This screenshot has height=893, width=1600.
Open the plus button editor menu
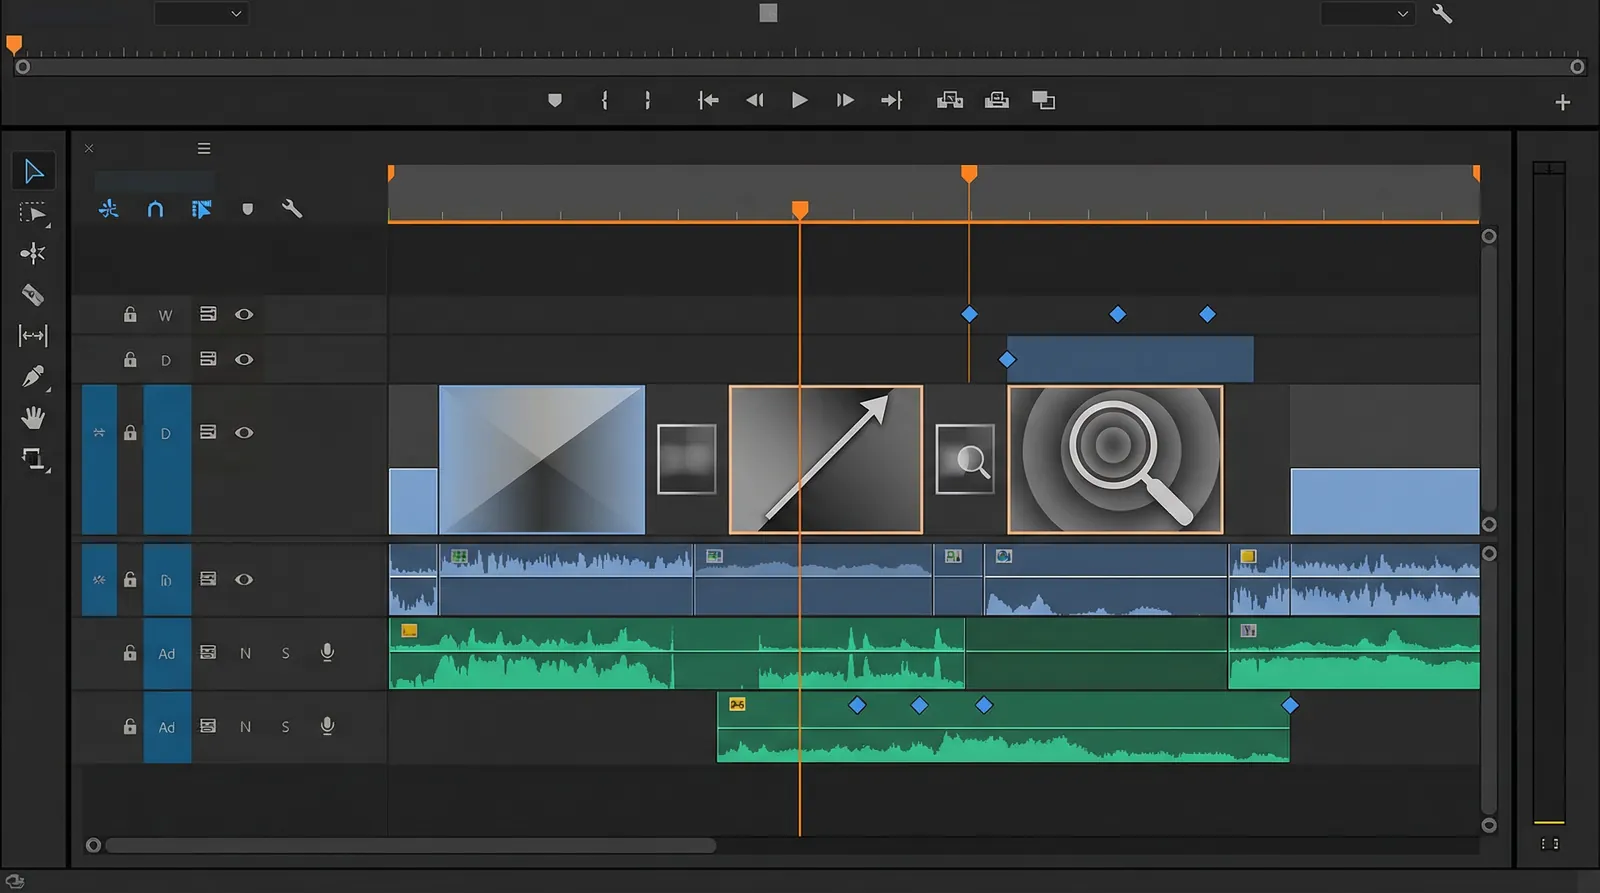click(x=1562, y=102)
